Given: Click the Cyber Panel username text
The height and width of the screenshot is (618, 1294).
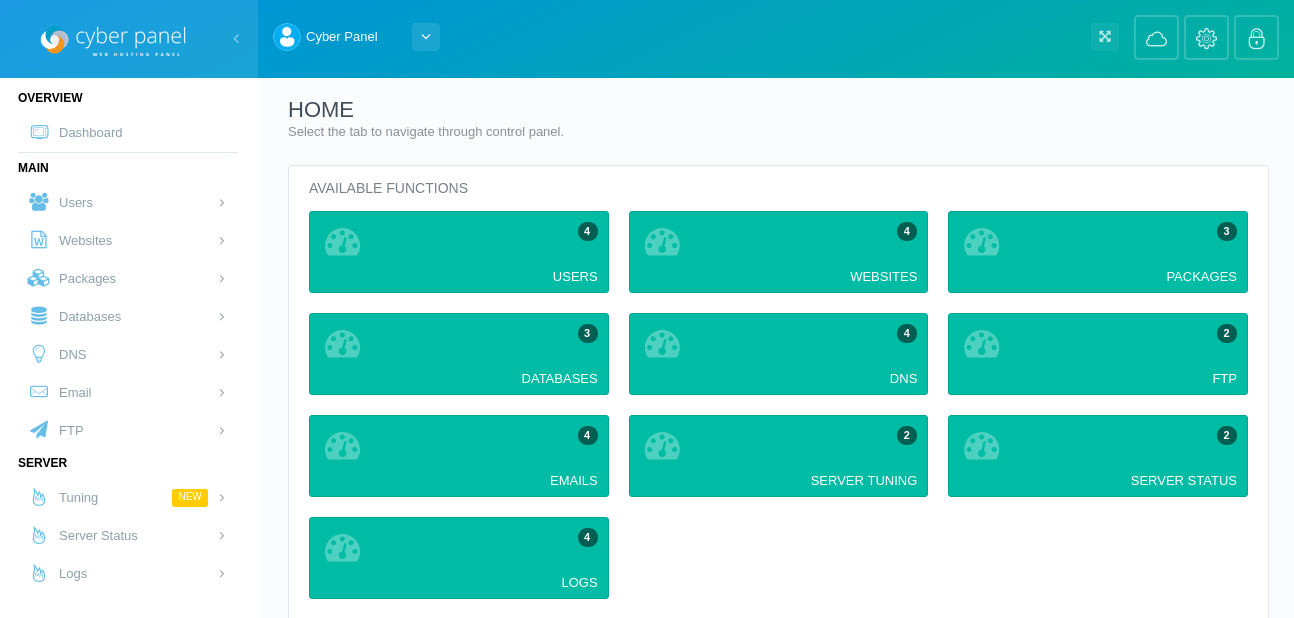Looking at the screenshot, I should (x=342, y=37).
